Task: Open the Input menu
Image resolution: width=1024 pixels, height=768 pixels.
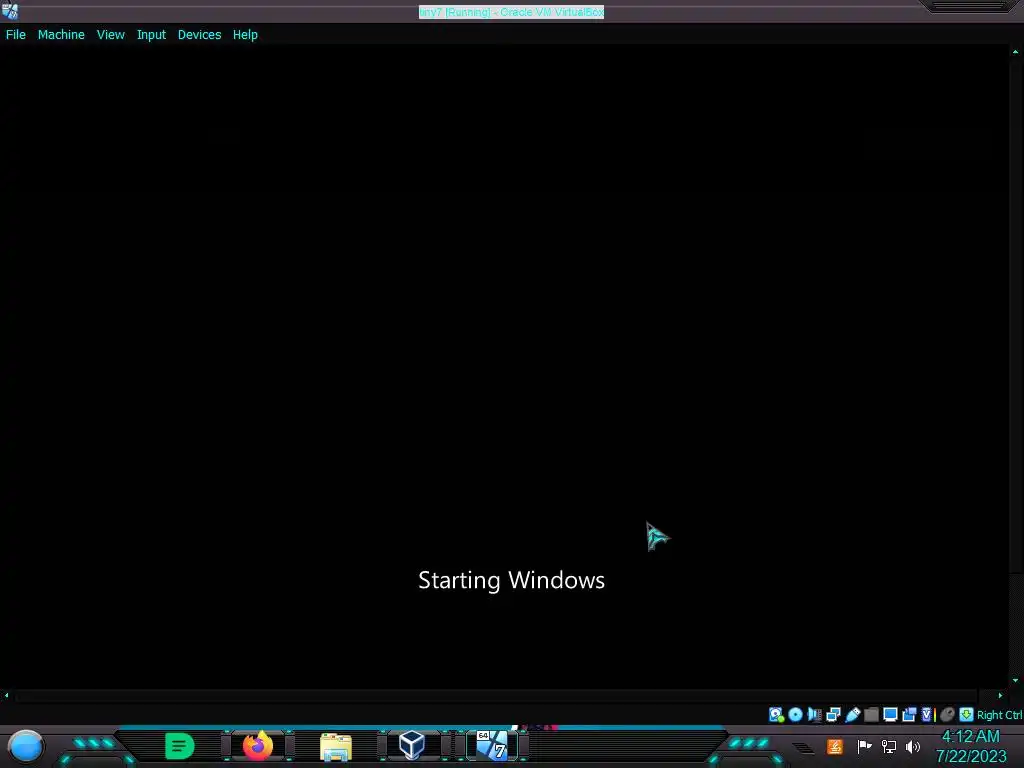Action: click(151, 35)
